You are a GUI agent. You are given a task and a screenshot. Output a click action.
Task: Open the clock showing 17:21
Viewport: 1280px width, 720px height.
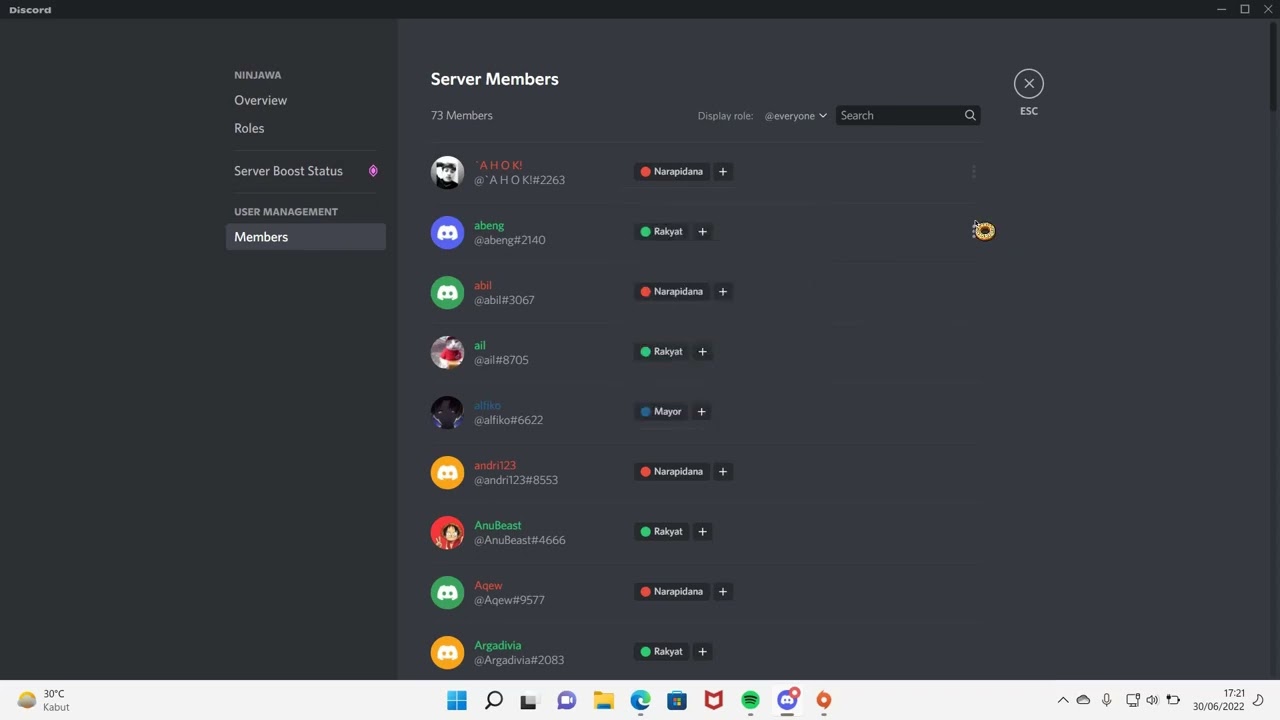(x=1219, y=700)
